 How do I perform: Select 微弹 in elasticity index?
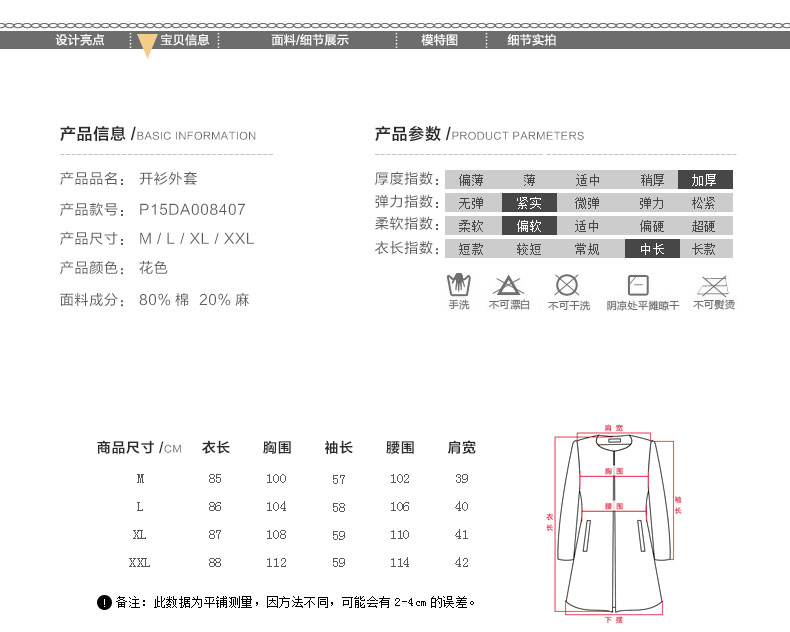[587, 203]
